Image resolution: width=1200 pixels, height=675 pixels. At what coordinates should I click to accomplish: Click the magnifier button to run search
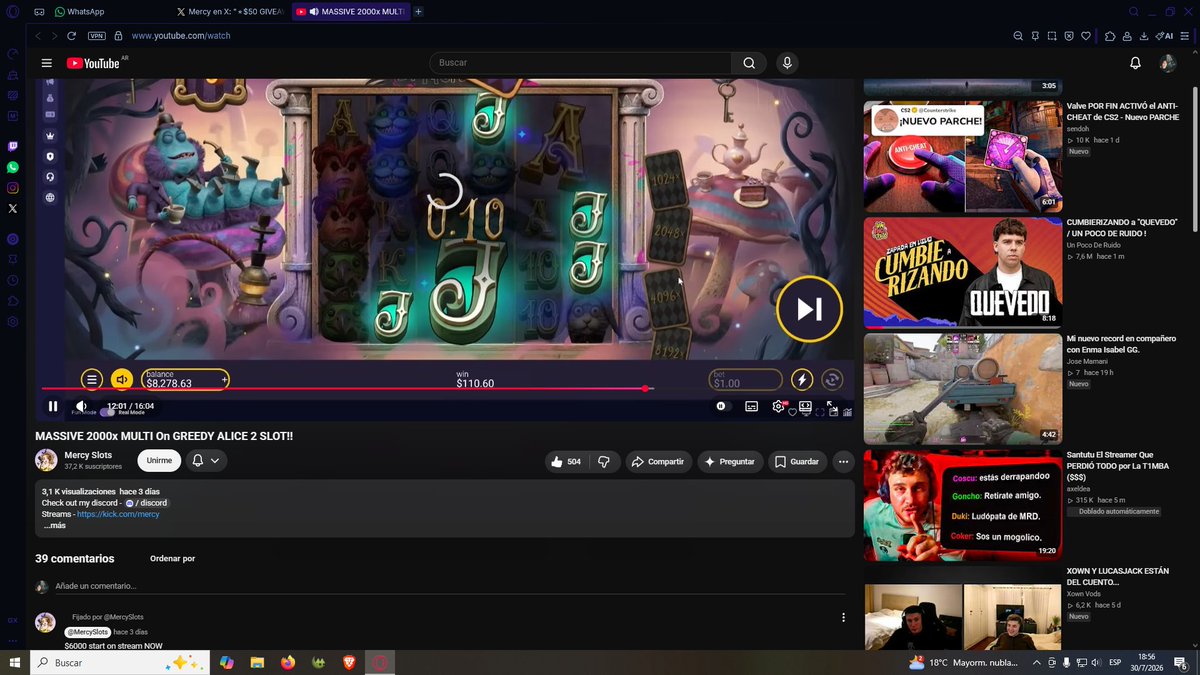749,63
